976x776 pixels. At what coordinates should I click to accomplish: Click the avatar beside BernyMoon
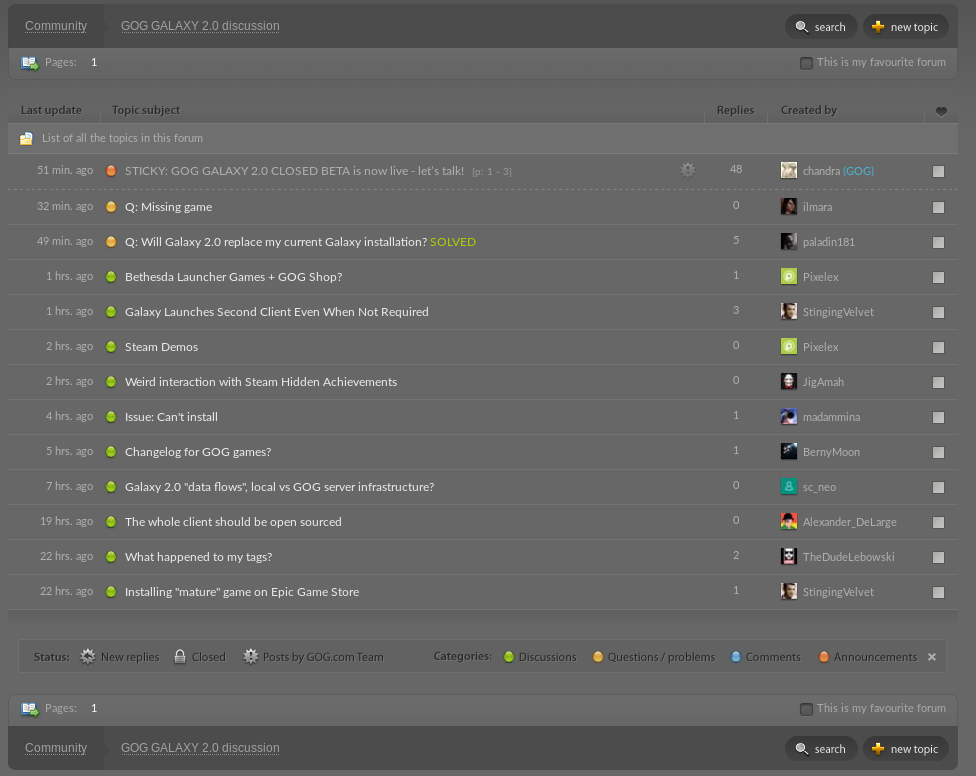point(789,451)
